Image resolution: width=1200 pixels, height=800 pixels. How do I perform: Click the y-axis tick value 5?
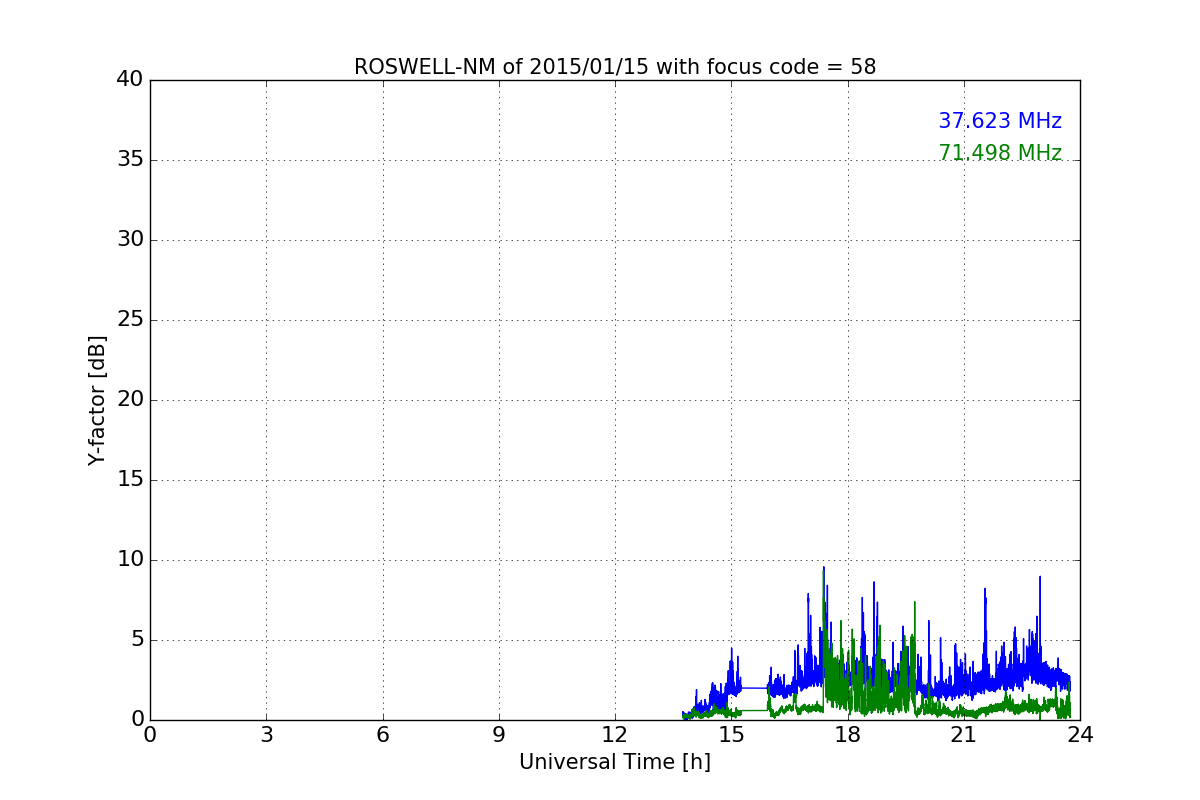(136, 640)
